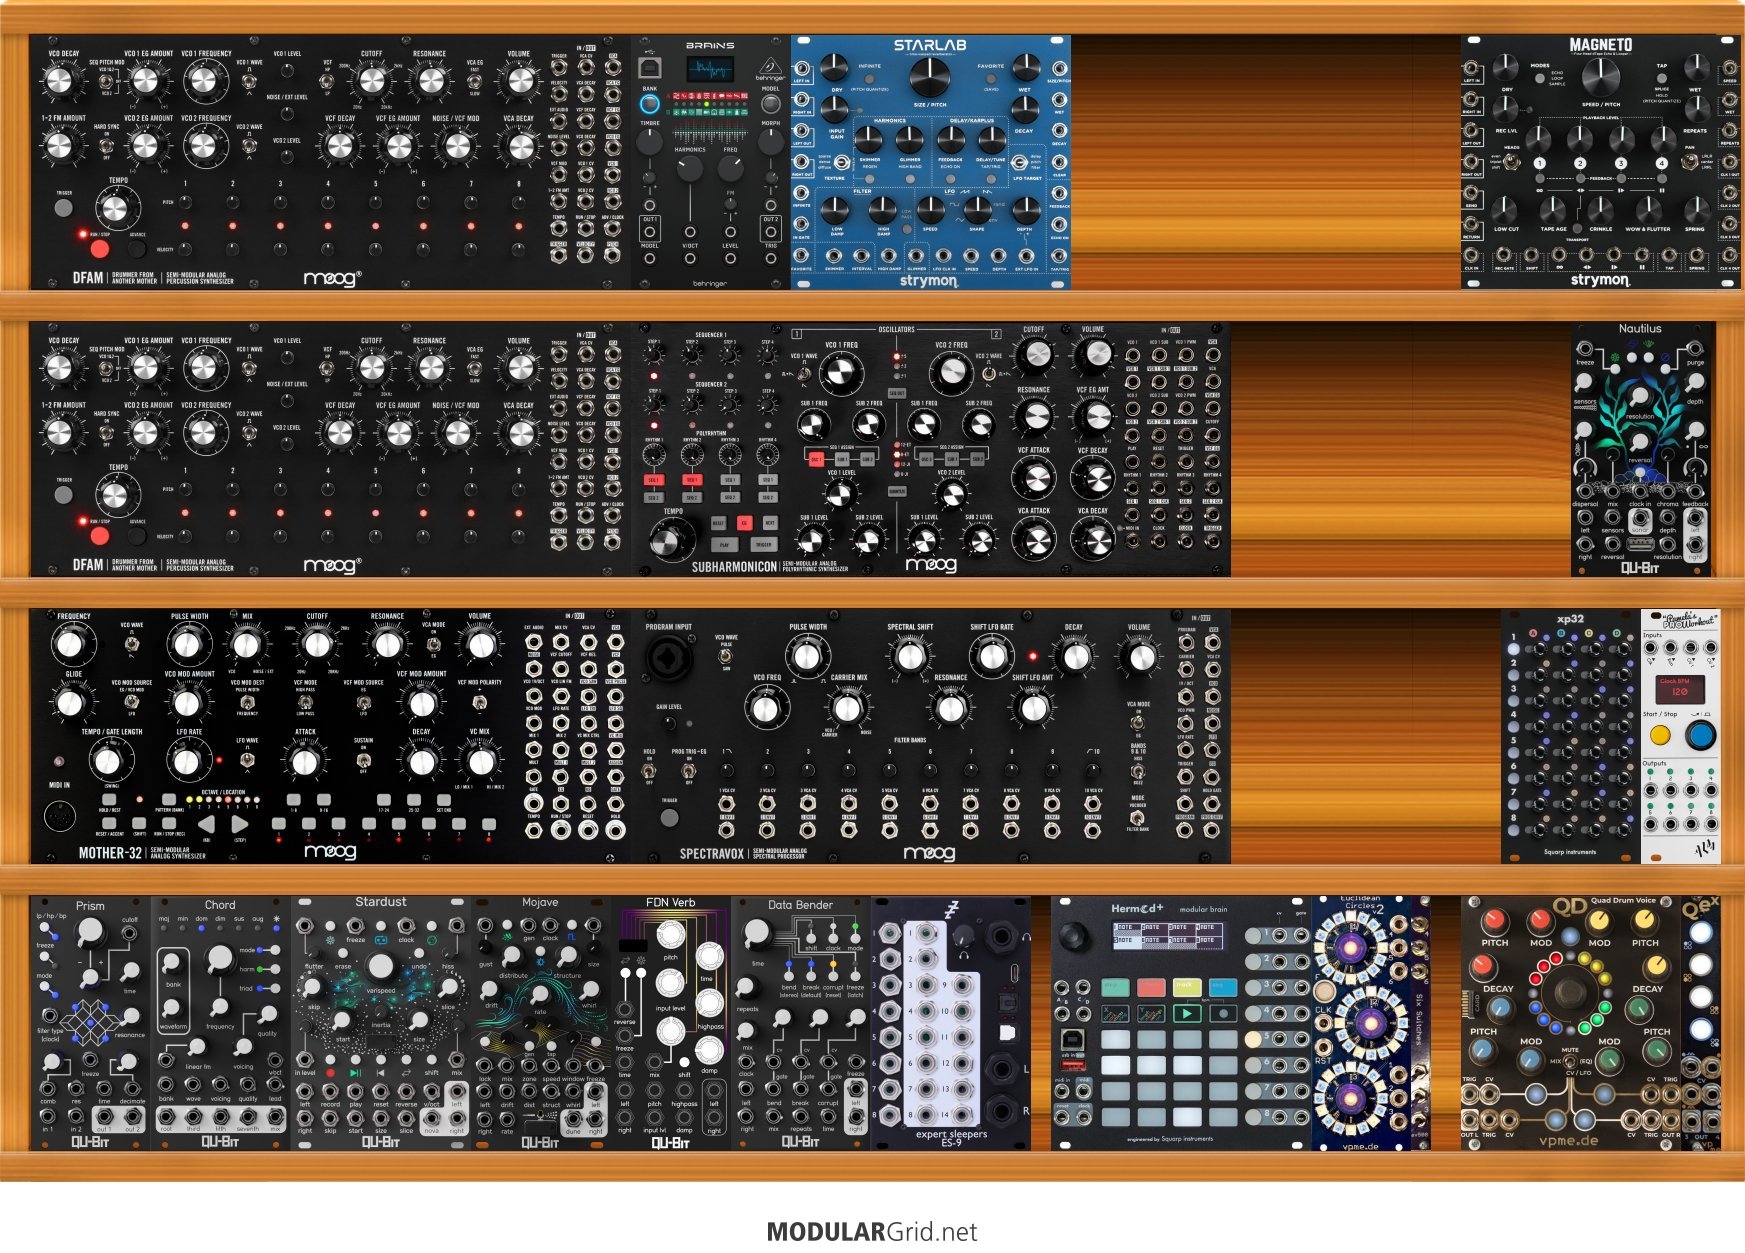Flip the Vocoder/Filter Bank mode switch on Spectravox
The width and height of the screenshot is (1745, 1253).
[1137, 816]
